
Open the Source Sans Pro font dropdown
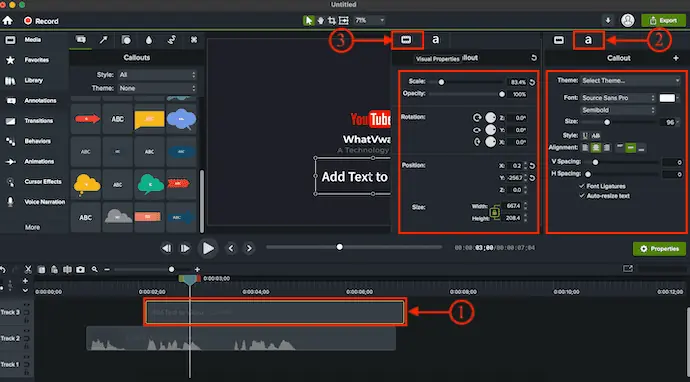(618, 98)
